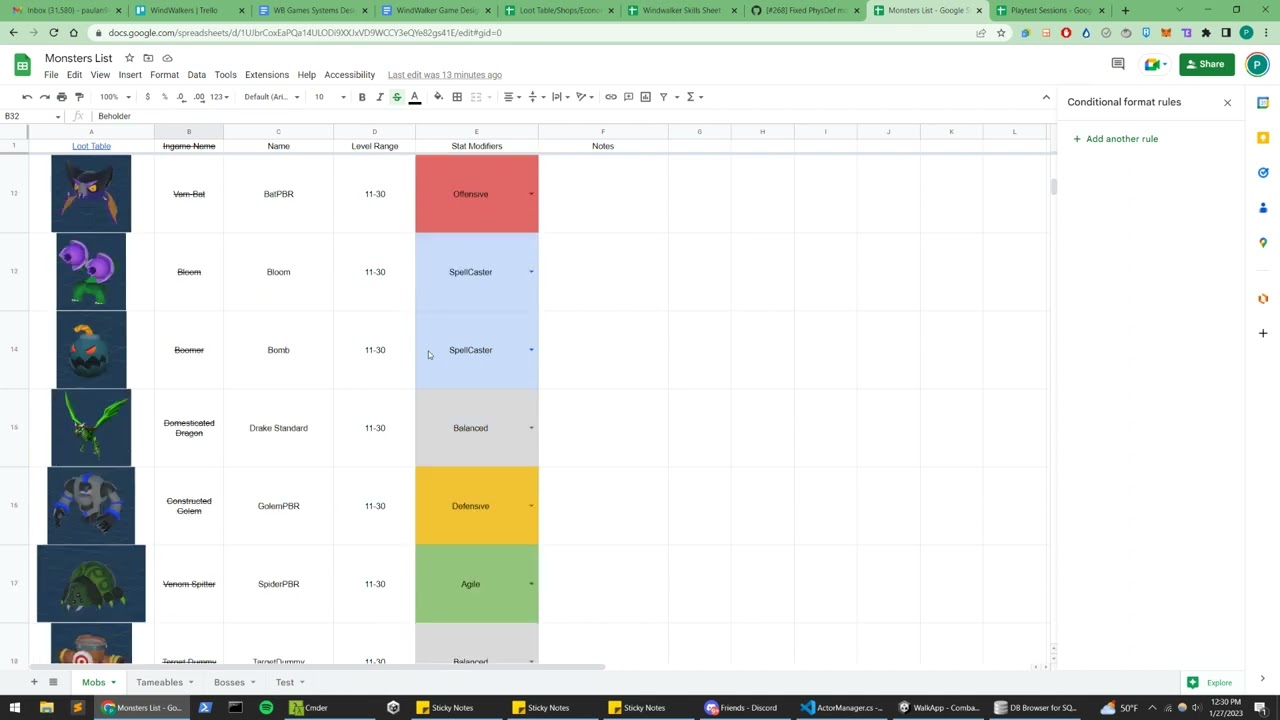This screenshot has width=1280, height=720.
Task: Open more number formats 123 dropdown
Action: pos(219,97)
